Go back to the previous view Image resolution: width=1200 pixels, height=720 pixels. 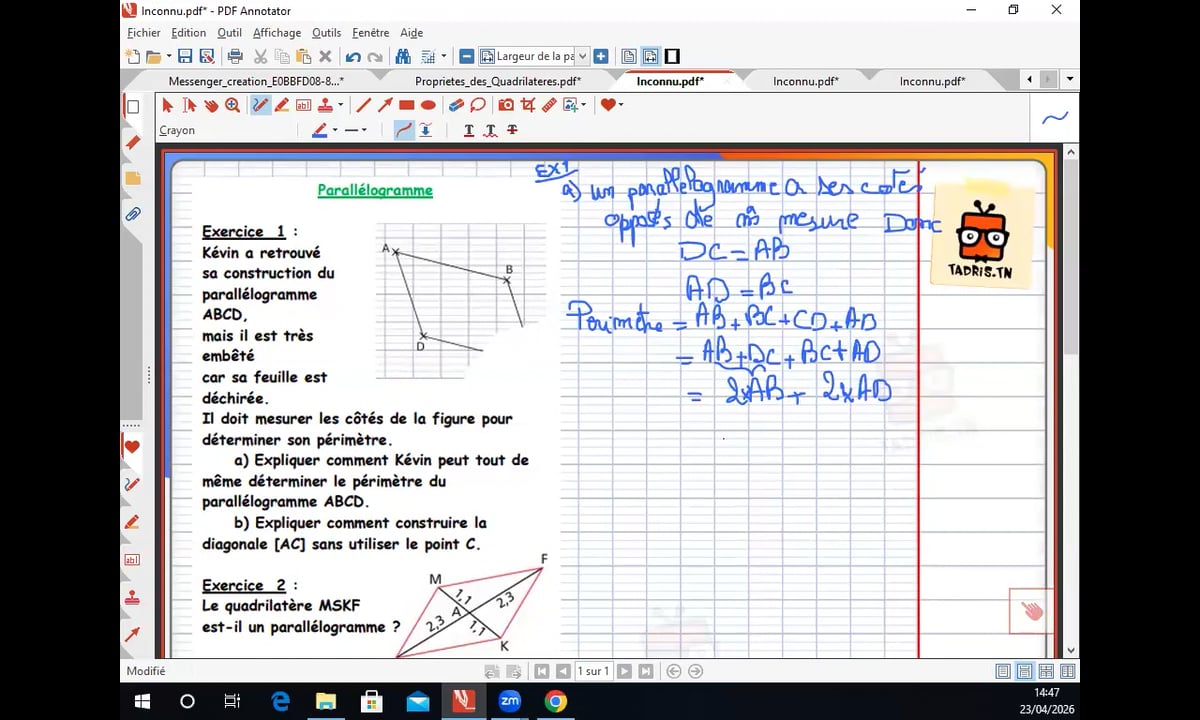(x=674, y=671)
